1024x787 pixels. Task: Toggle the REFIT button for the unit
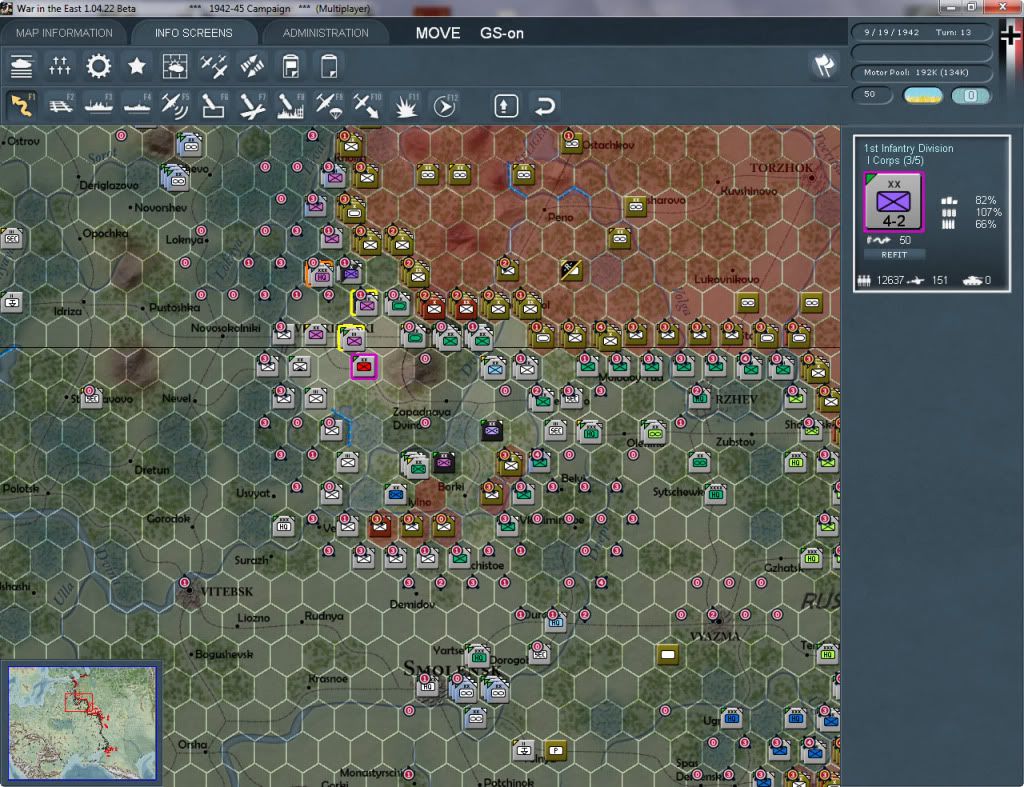point(894,255)
